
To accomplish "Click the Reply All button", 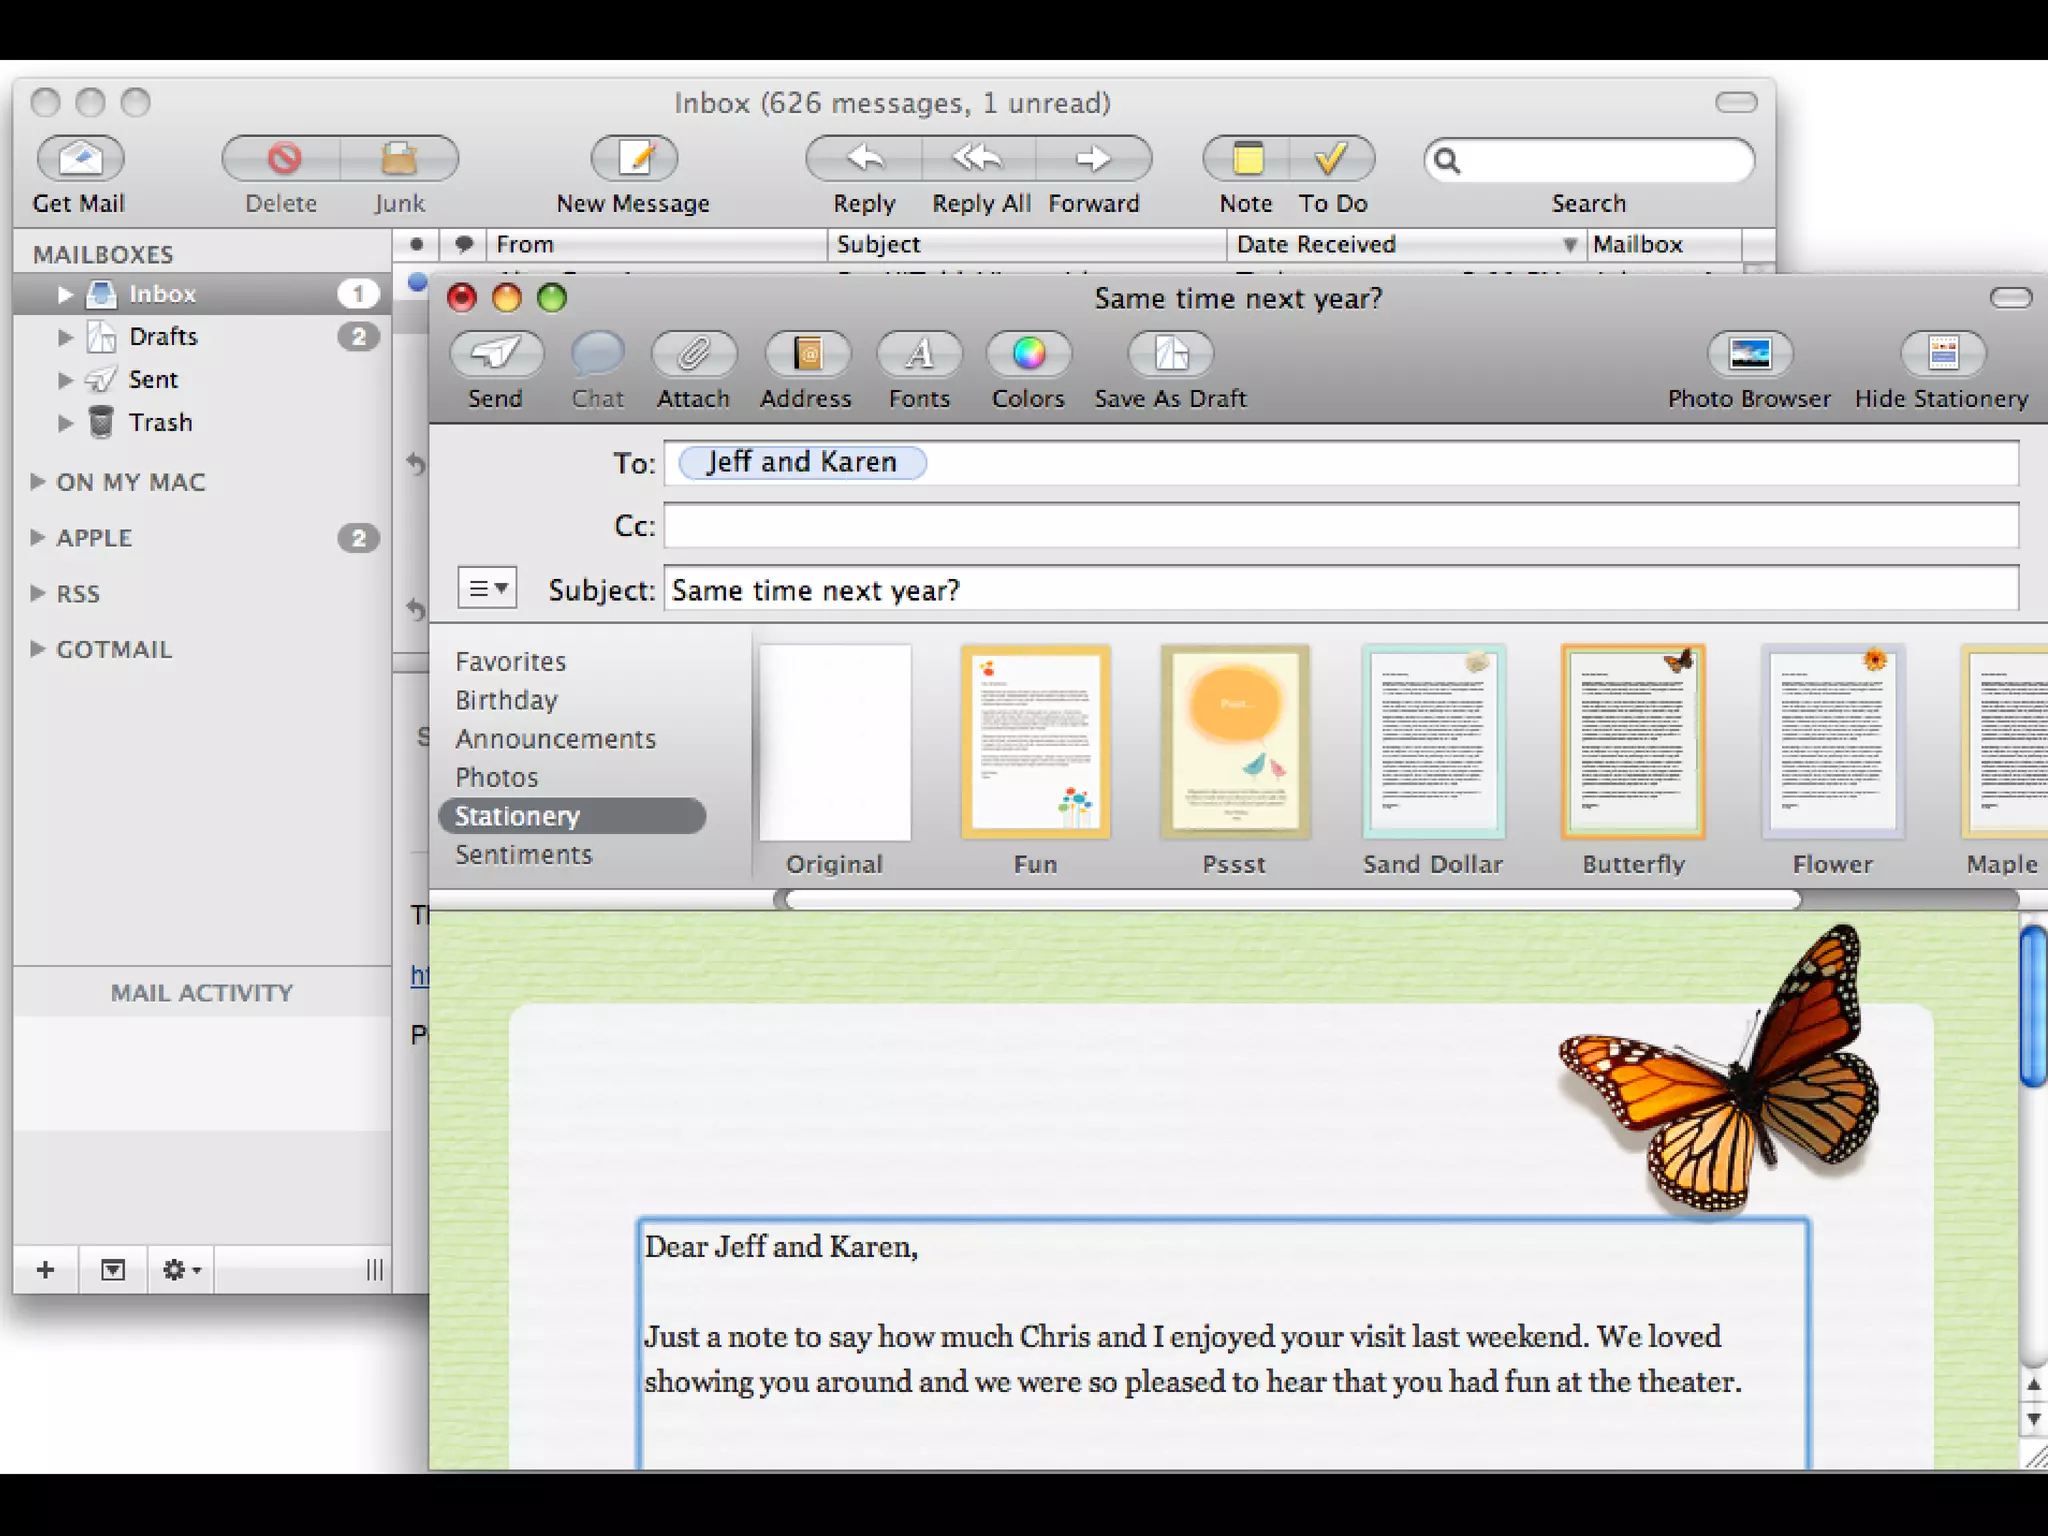I will pyautogui.click(x=978, y=159).
